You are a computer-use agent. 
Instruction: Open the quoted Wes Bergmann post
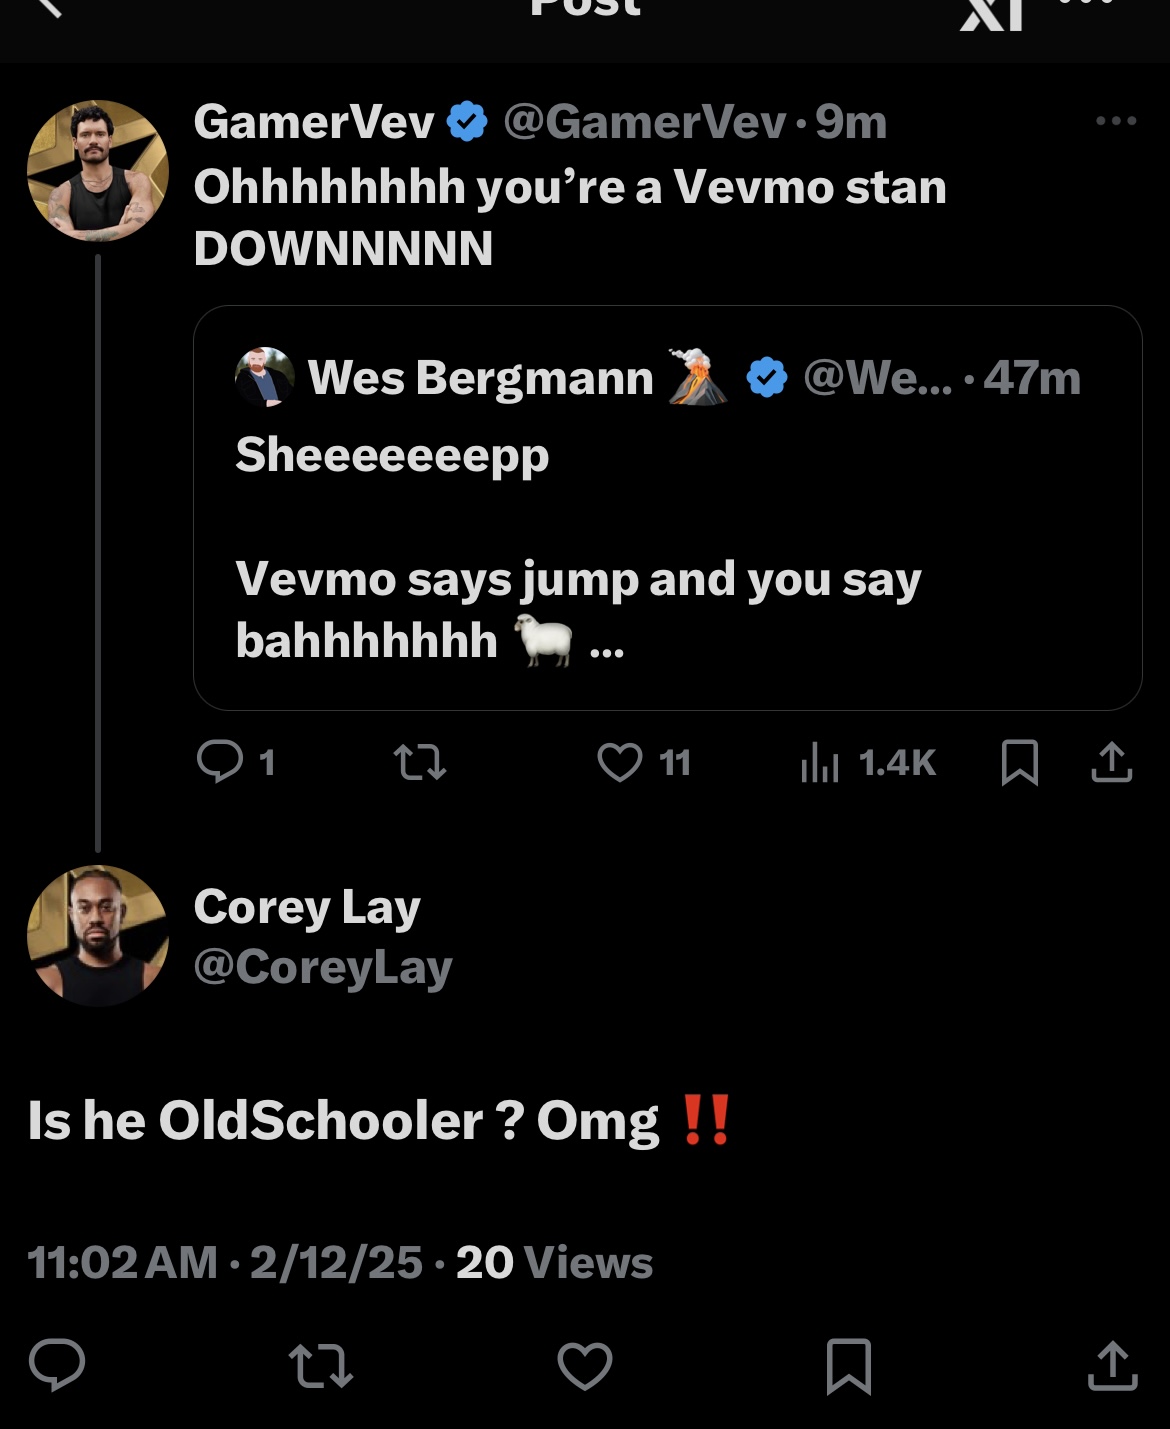click(667, 508)
